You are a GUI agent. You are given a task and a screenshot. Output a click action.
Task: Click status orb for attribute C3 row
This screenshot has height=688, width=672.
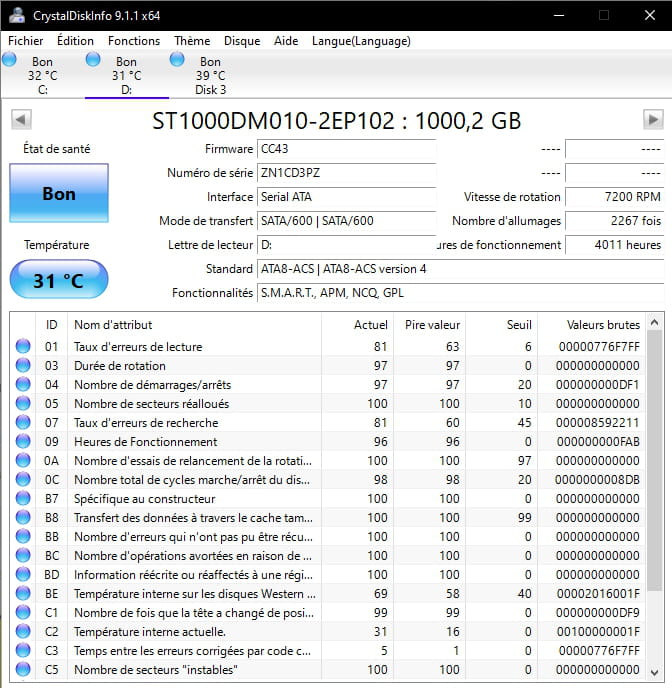click(23, 650)
